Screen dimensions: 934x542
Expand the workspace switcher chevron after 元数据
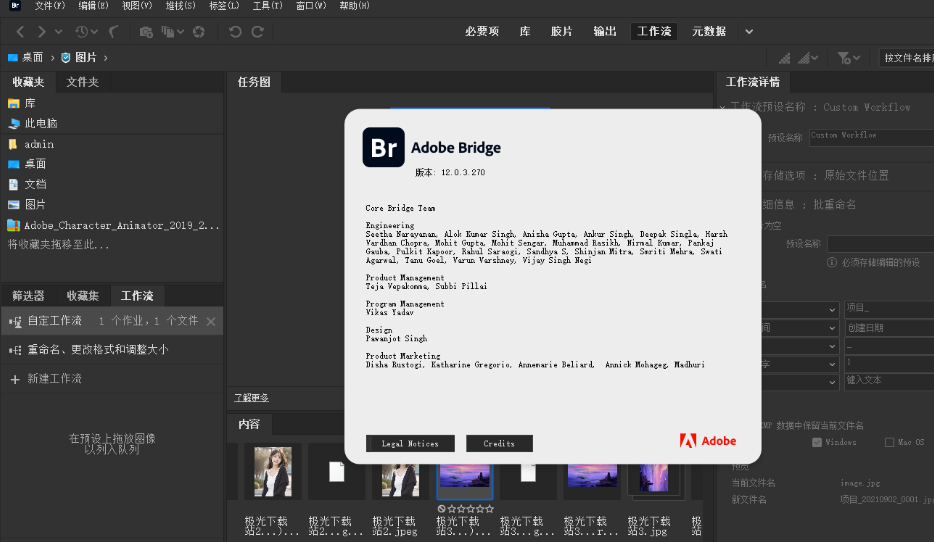750,31
